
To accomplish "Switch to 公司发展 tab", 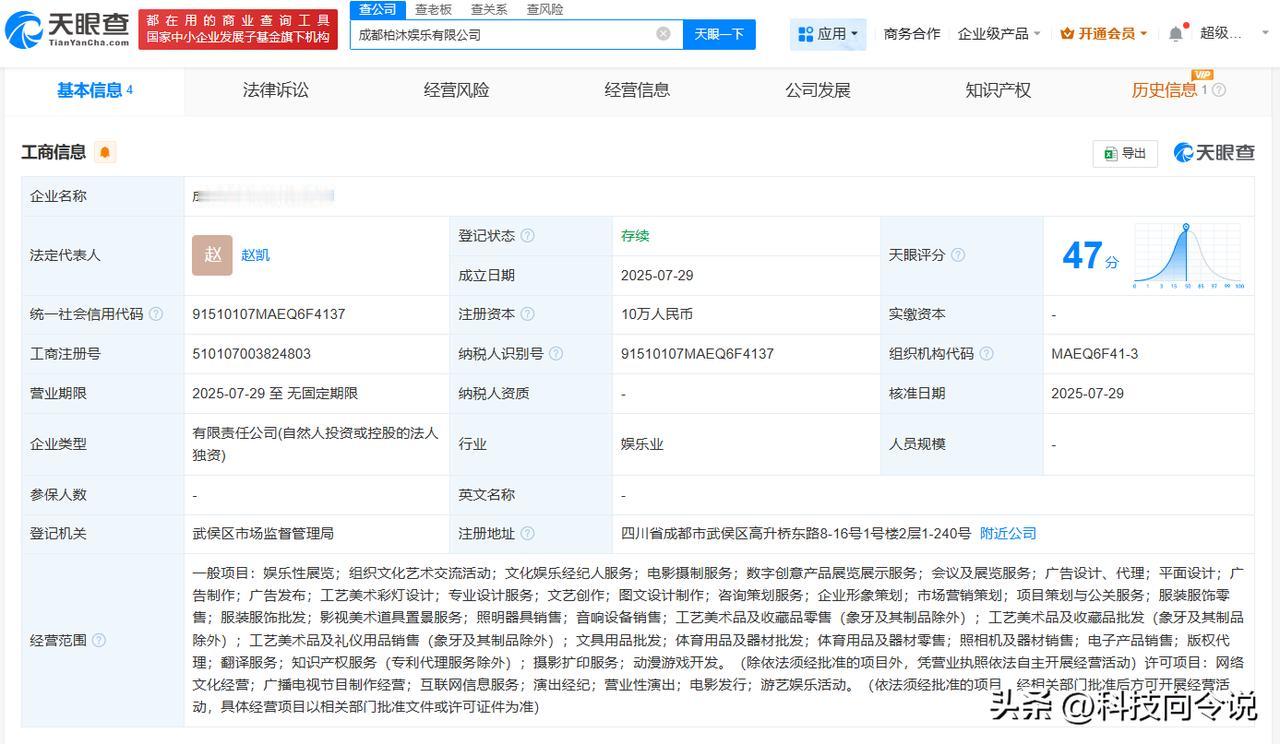I will click(818, 90).
